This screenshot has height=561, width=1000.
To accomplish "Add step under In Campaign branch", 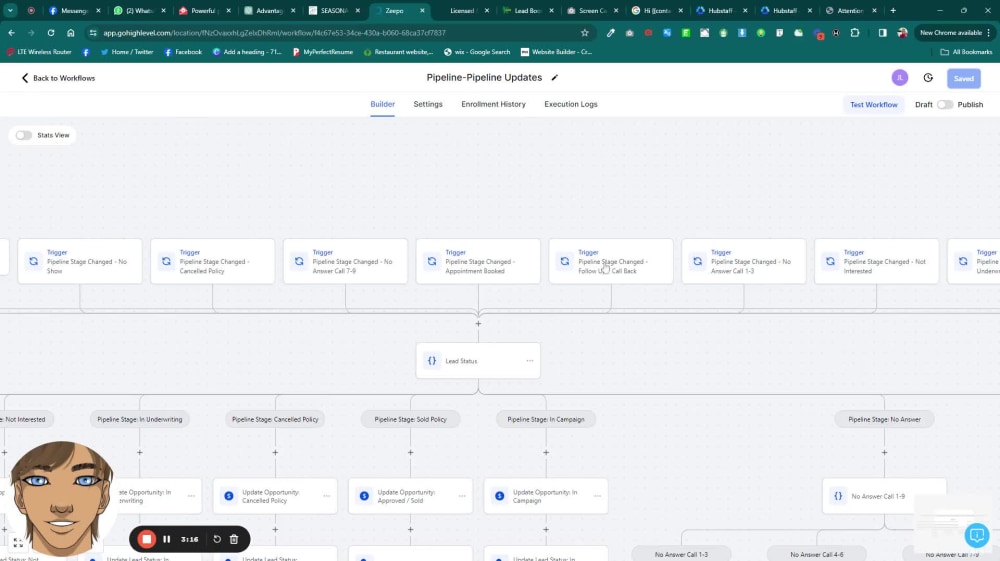I will point(546,453).
